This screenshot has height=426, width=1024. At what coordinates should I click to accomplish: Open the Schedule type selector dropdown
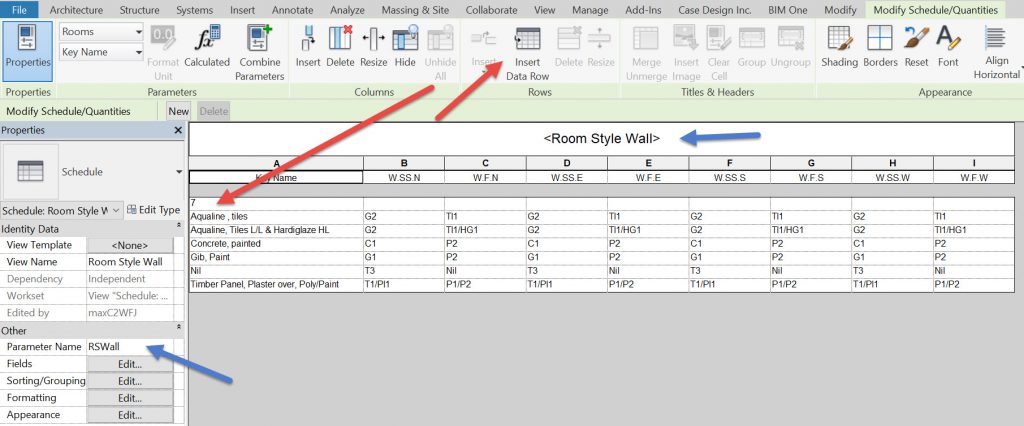116,210
